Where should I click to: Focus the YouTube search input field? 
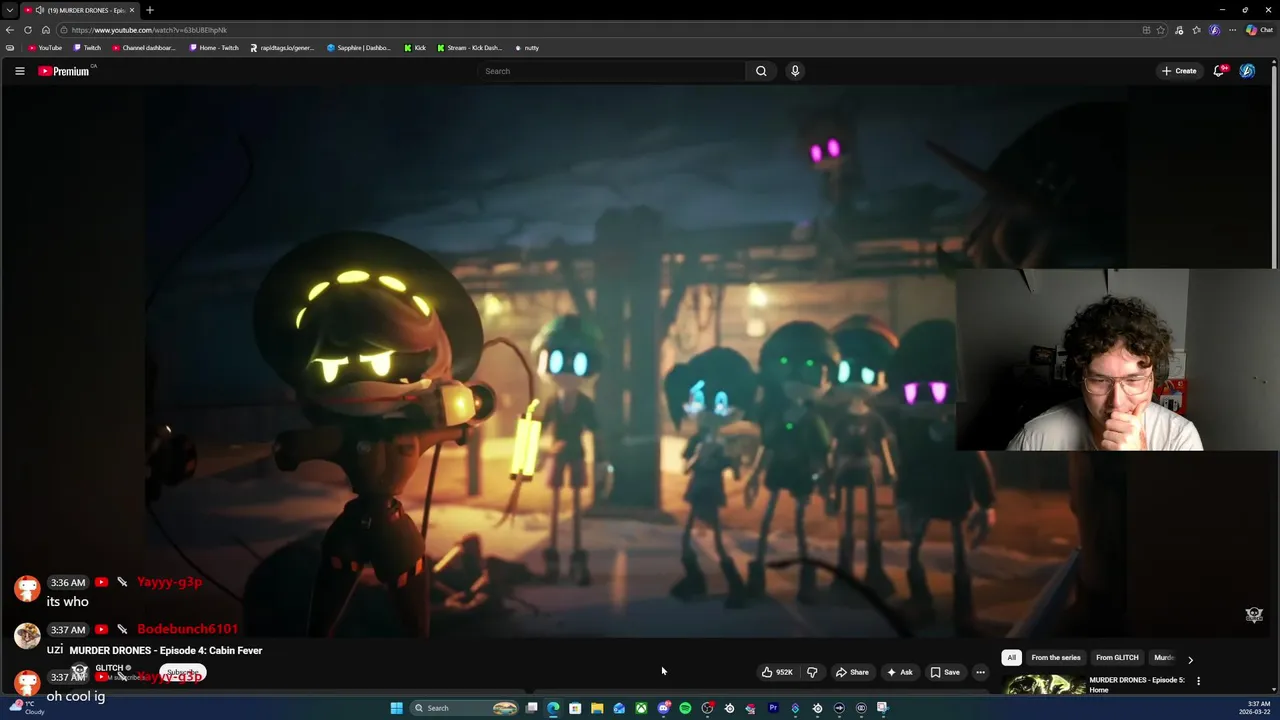612,71
